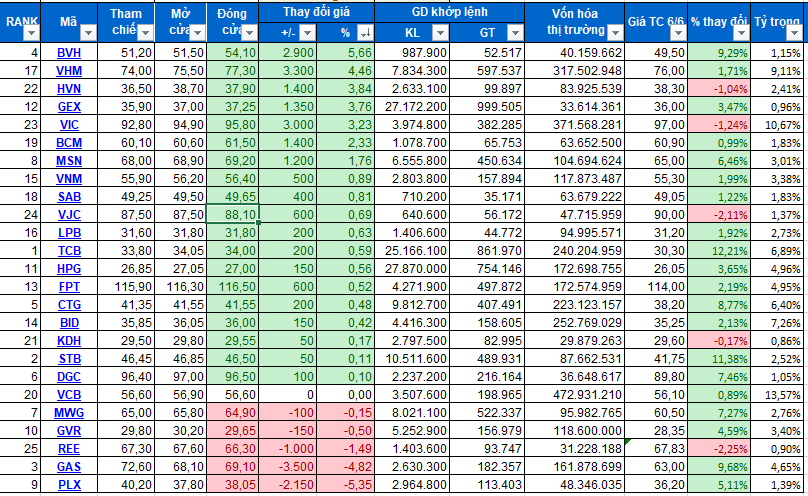Select cell 11,38% change for STB

(719, 359)
